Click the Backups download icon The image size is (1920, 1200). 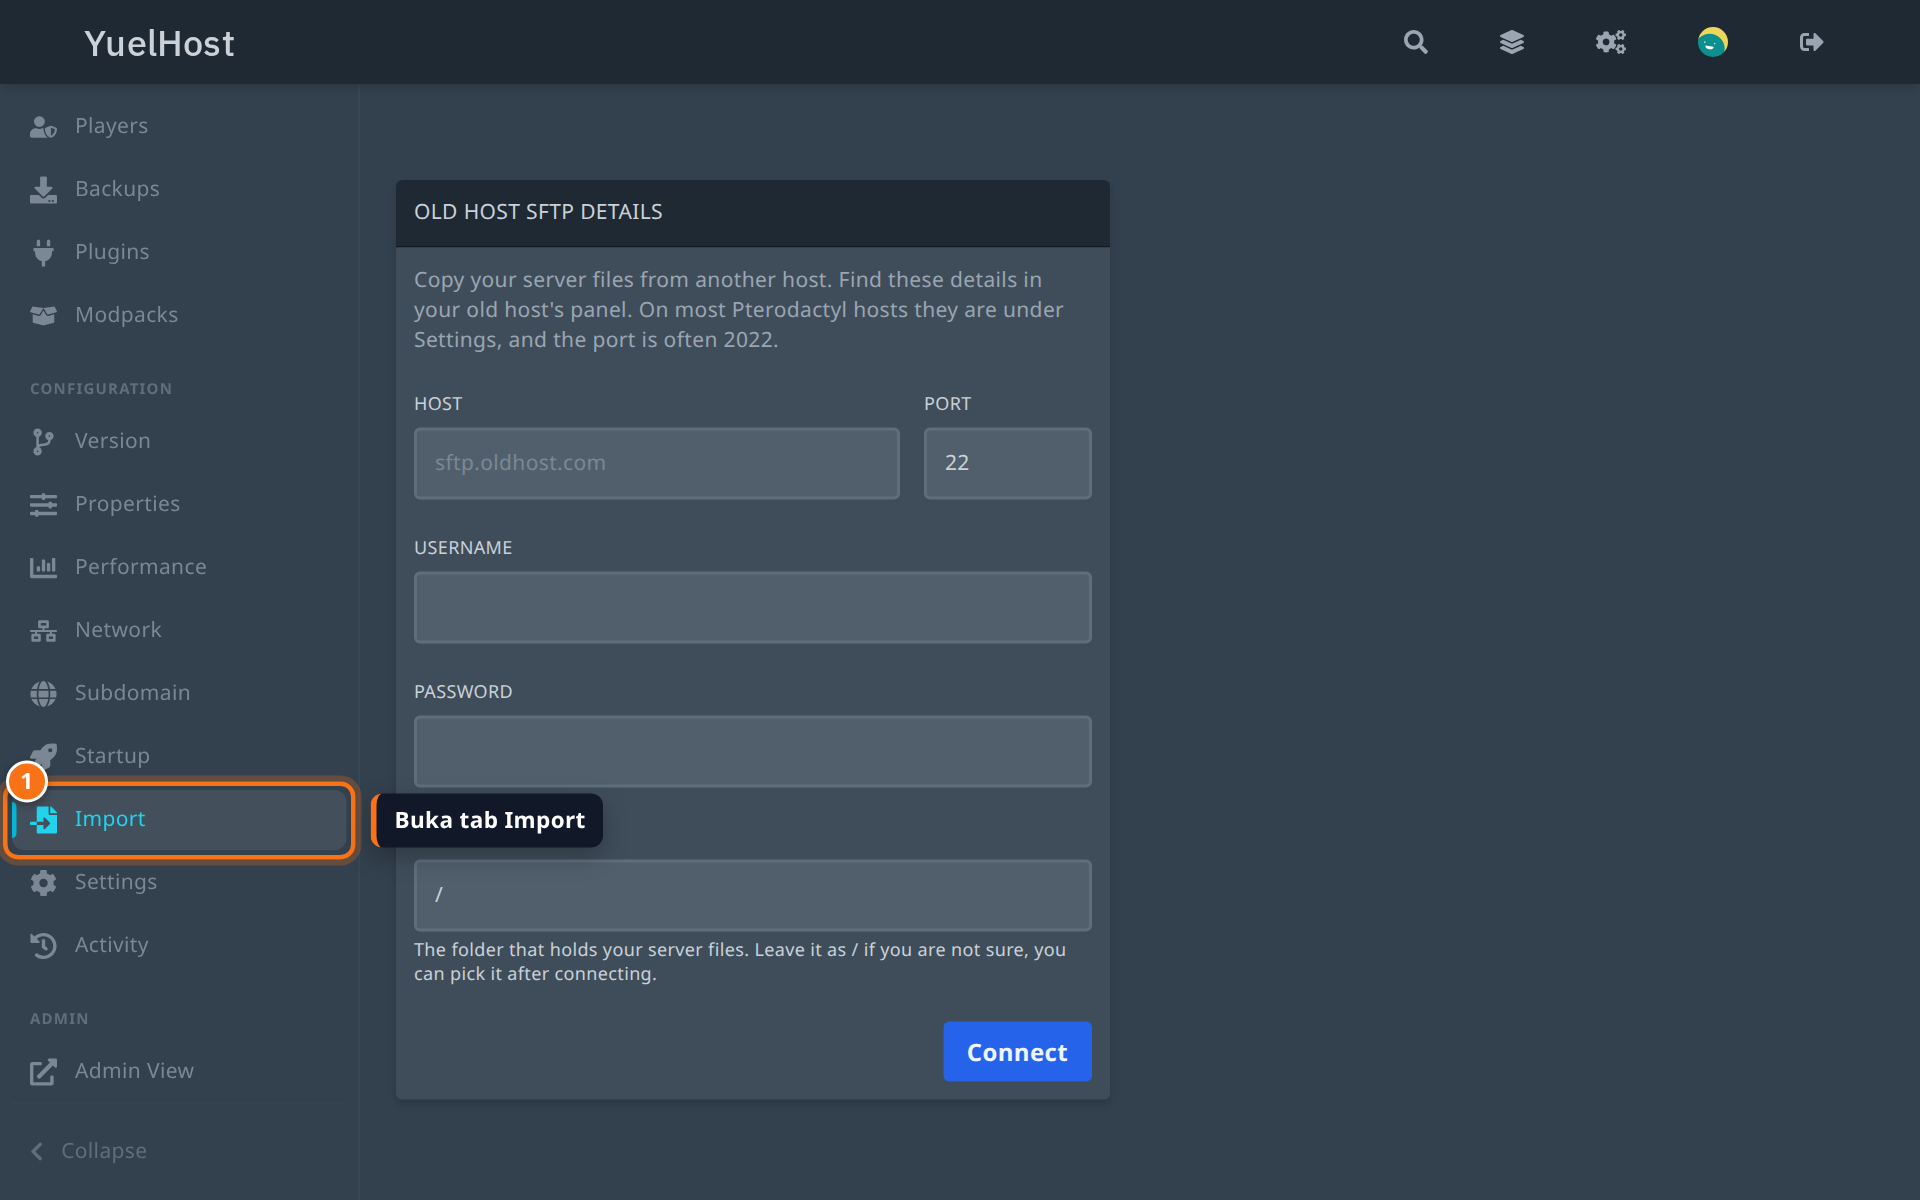point(43,189)
